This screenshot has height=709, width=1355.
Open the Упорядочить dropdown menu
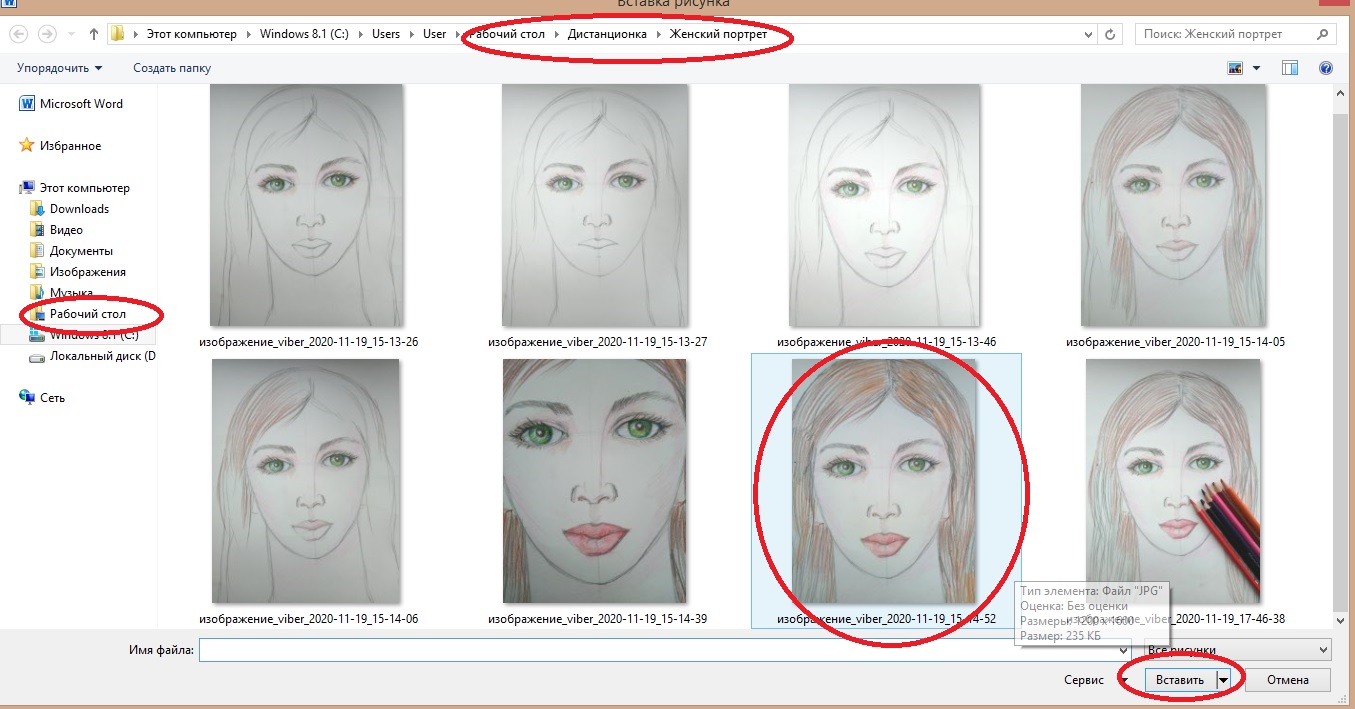(59, 68)
